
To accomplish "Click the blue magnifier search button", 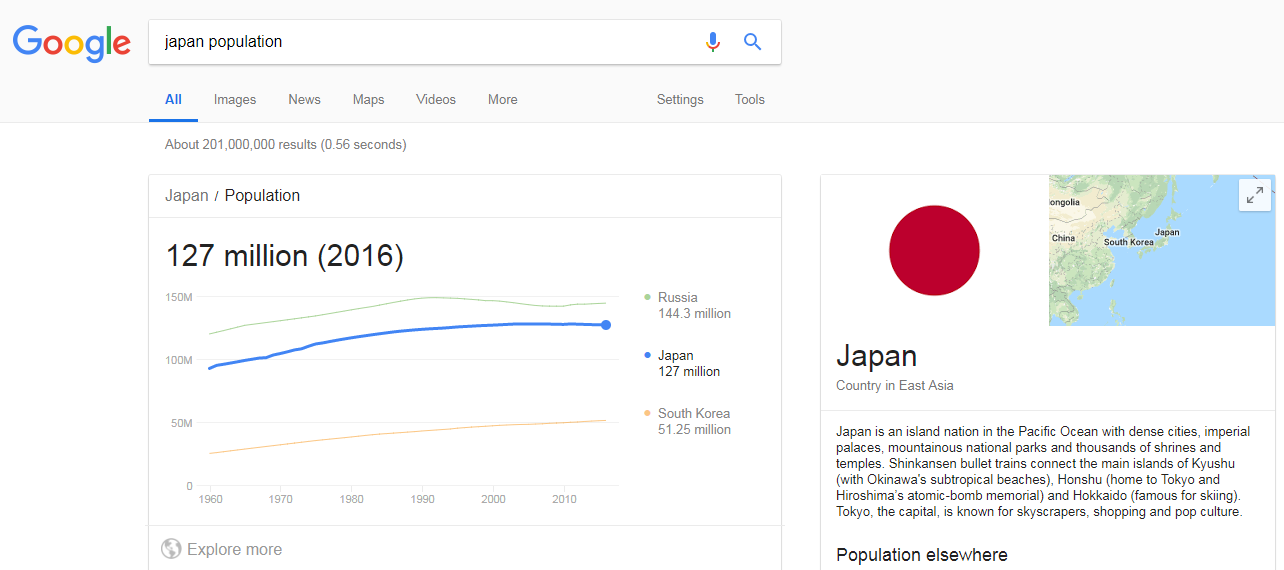I will 753,42.
